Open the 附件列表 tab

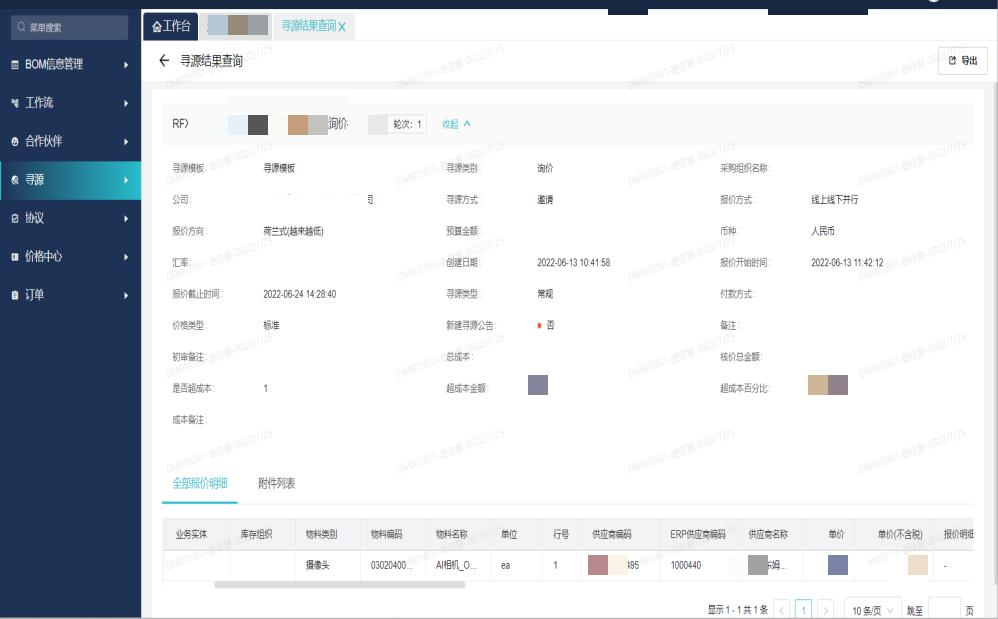(x=277, y=483)
